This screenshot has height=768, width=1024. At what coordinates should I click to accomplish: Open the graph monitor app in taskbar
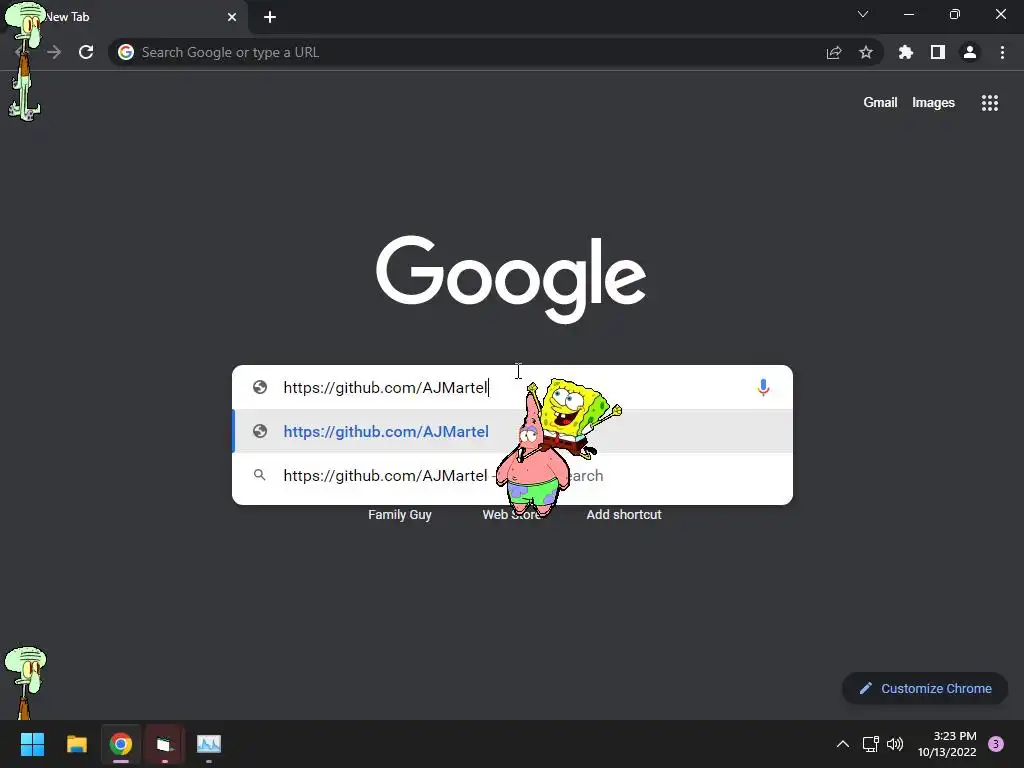(x=209, y=744)
